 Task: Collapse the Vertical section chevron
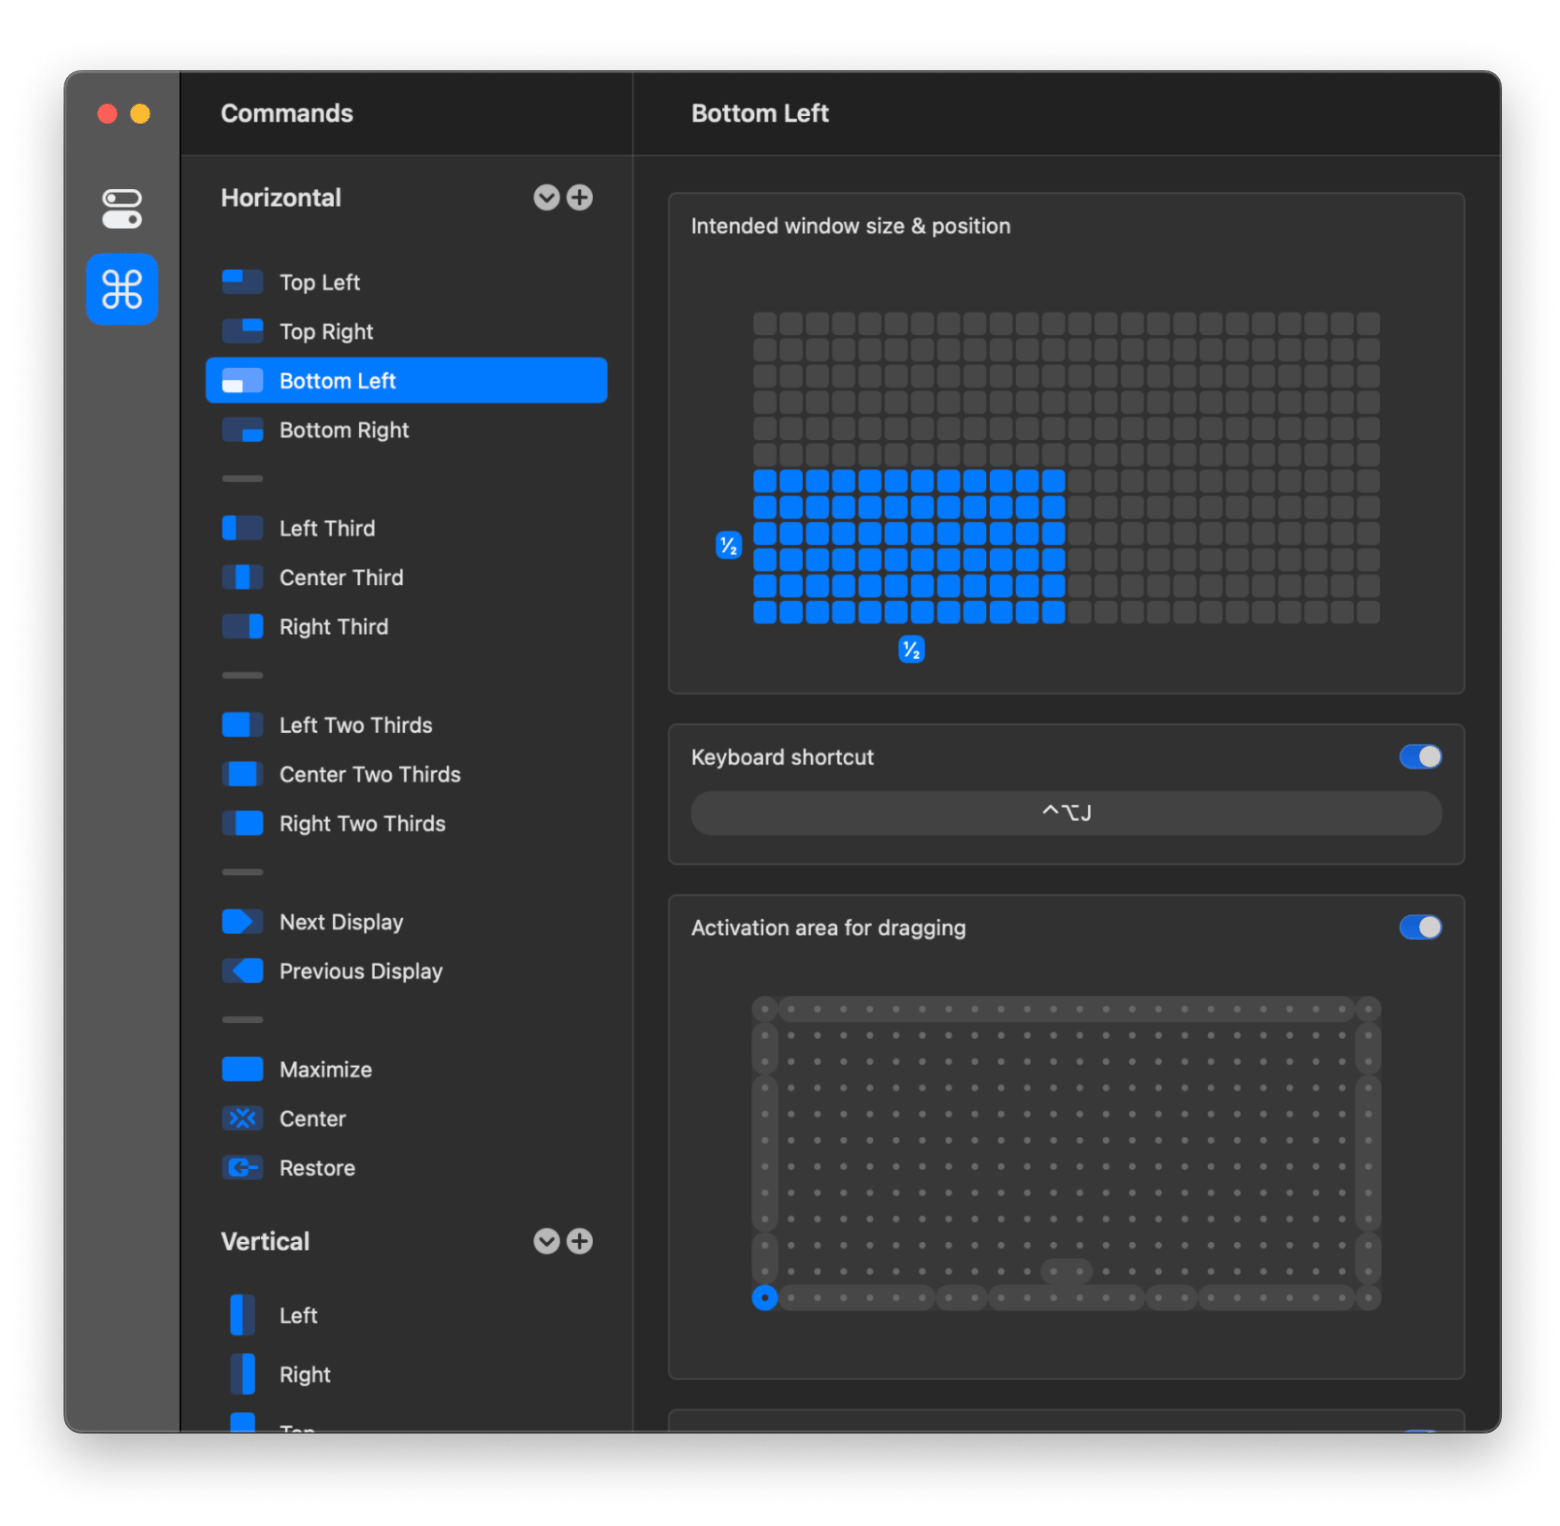point(546,1241)
